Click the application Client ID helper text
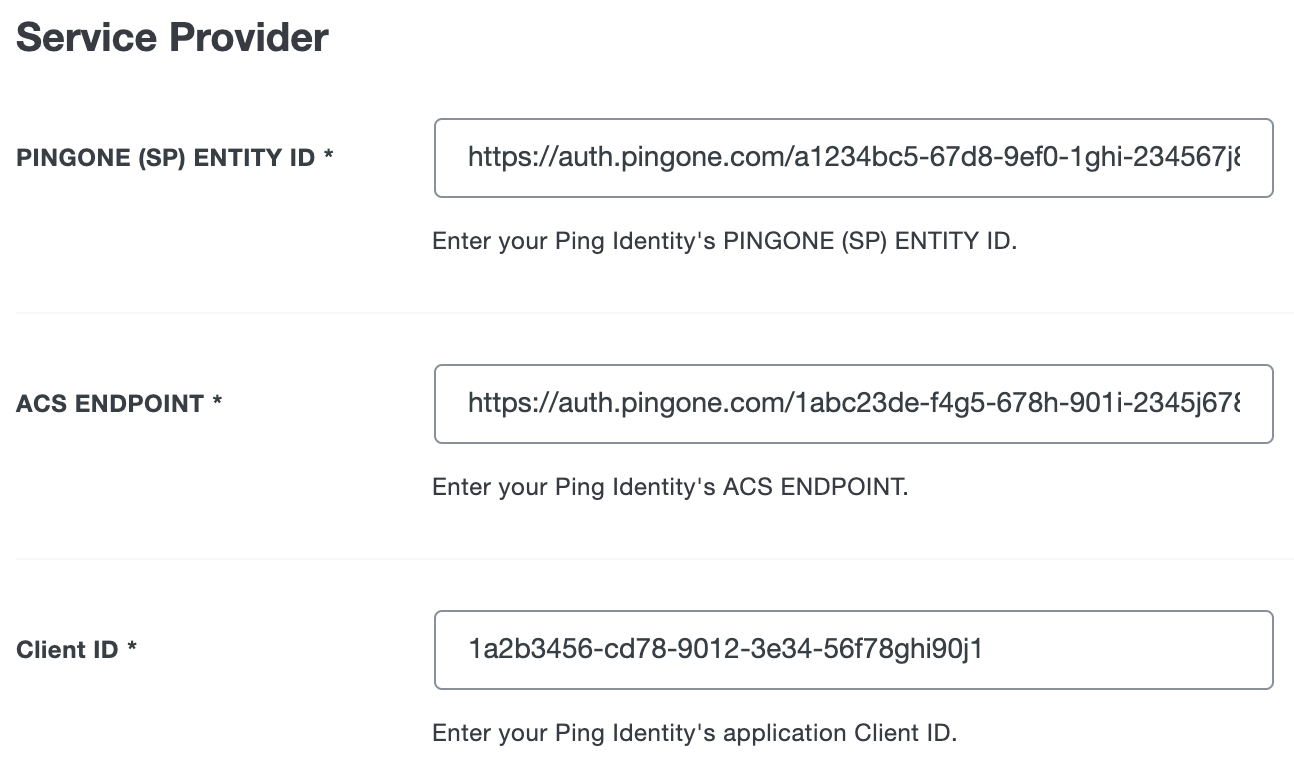 (693, 732)
